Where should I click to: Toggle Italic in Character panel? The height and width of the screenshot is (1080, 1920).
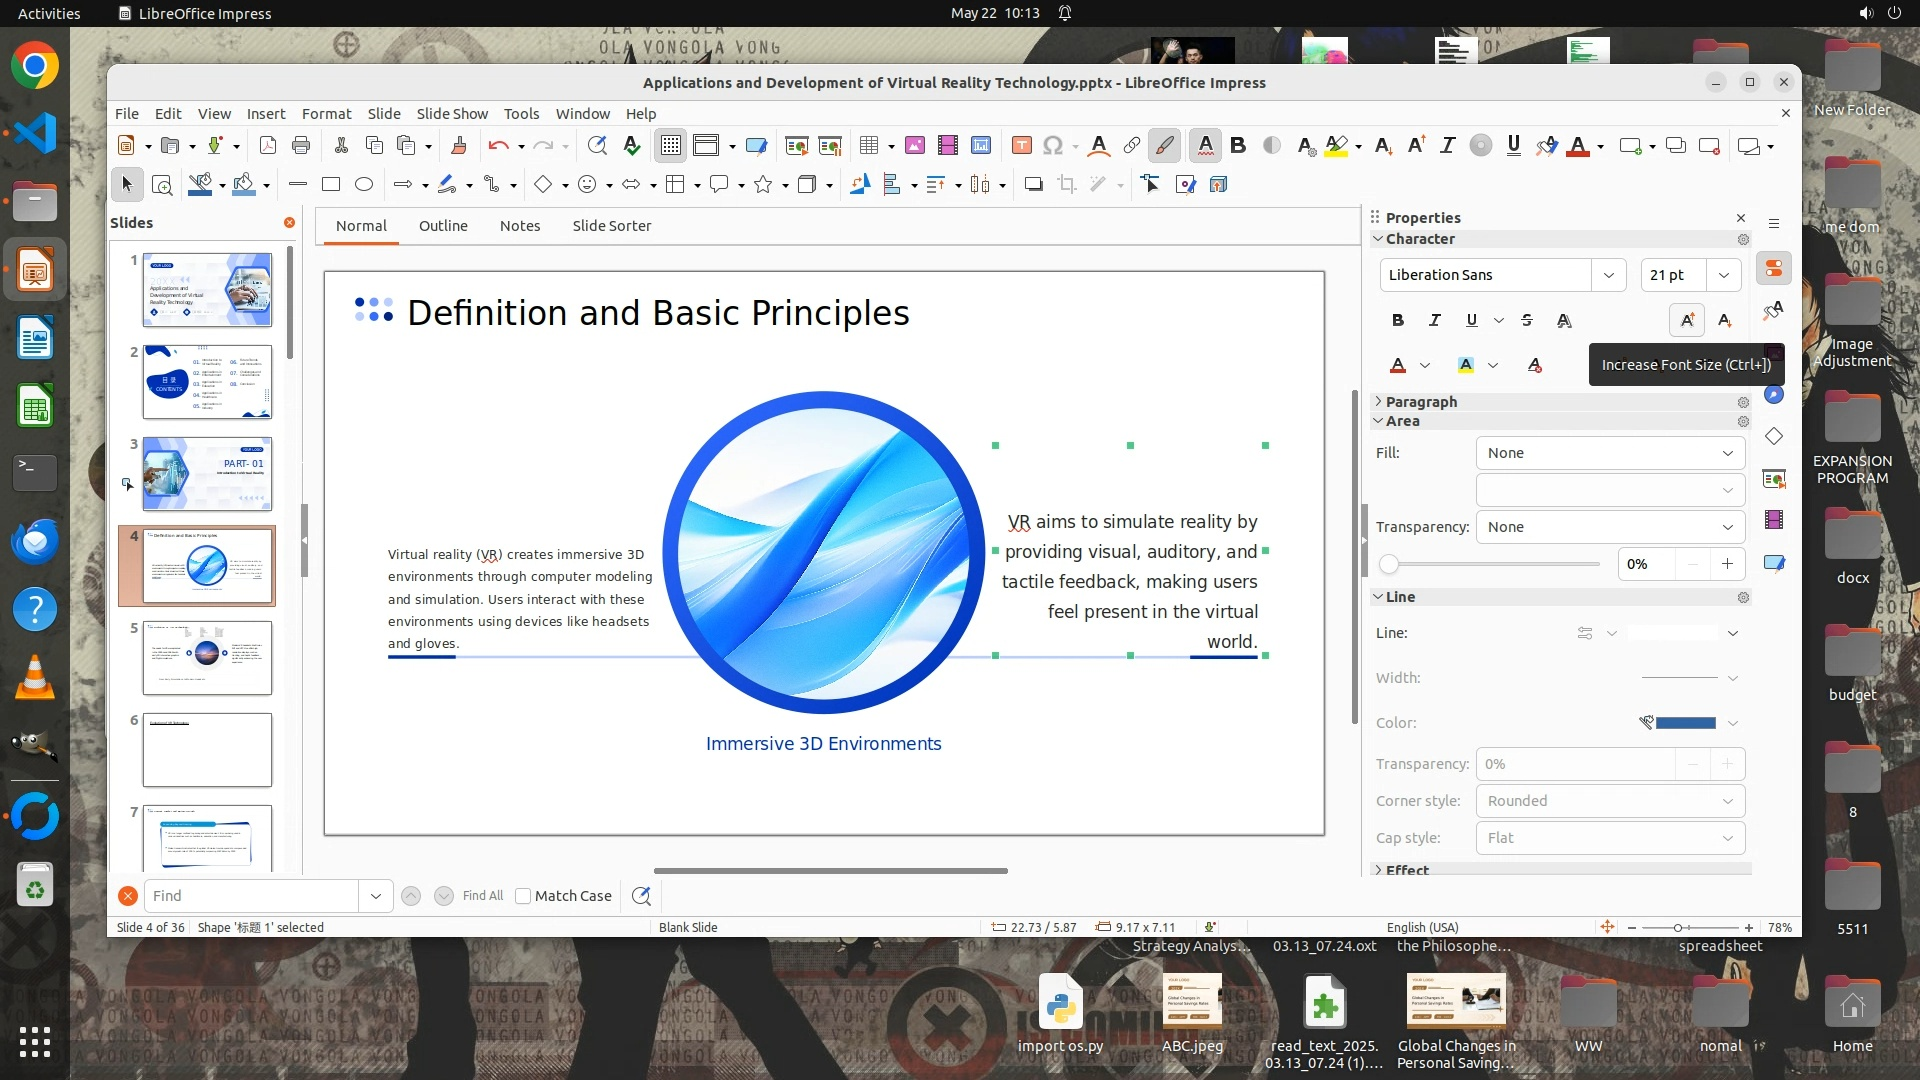pos(1435,320)
